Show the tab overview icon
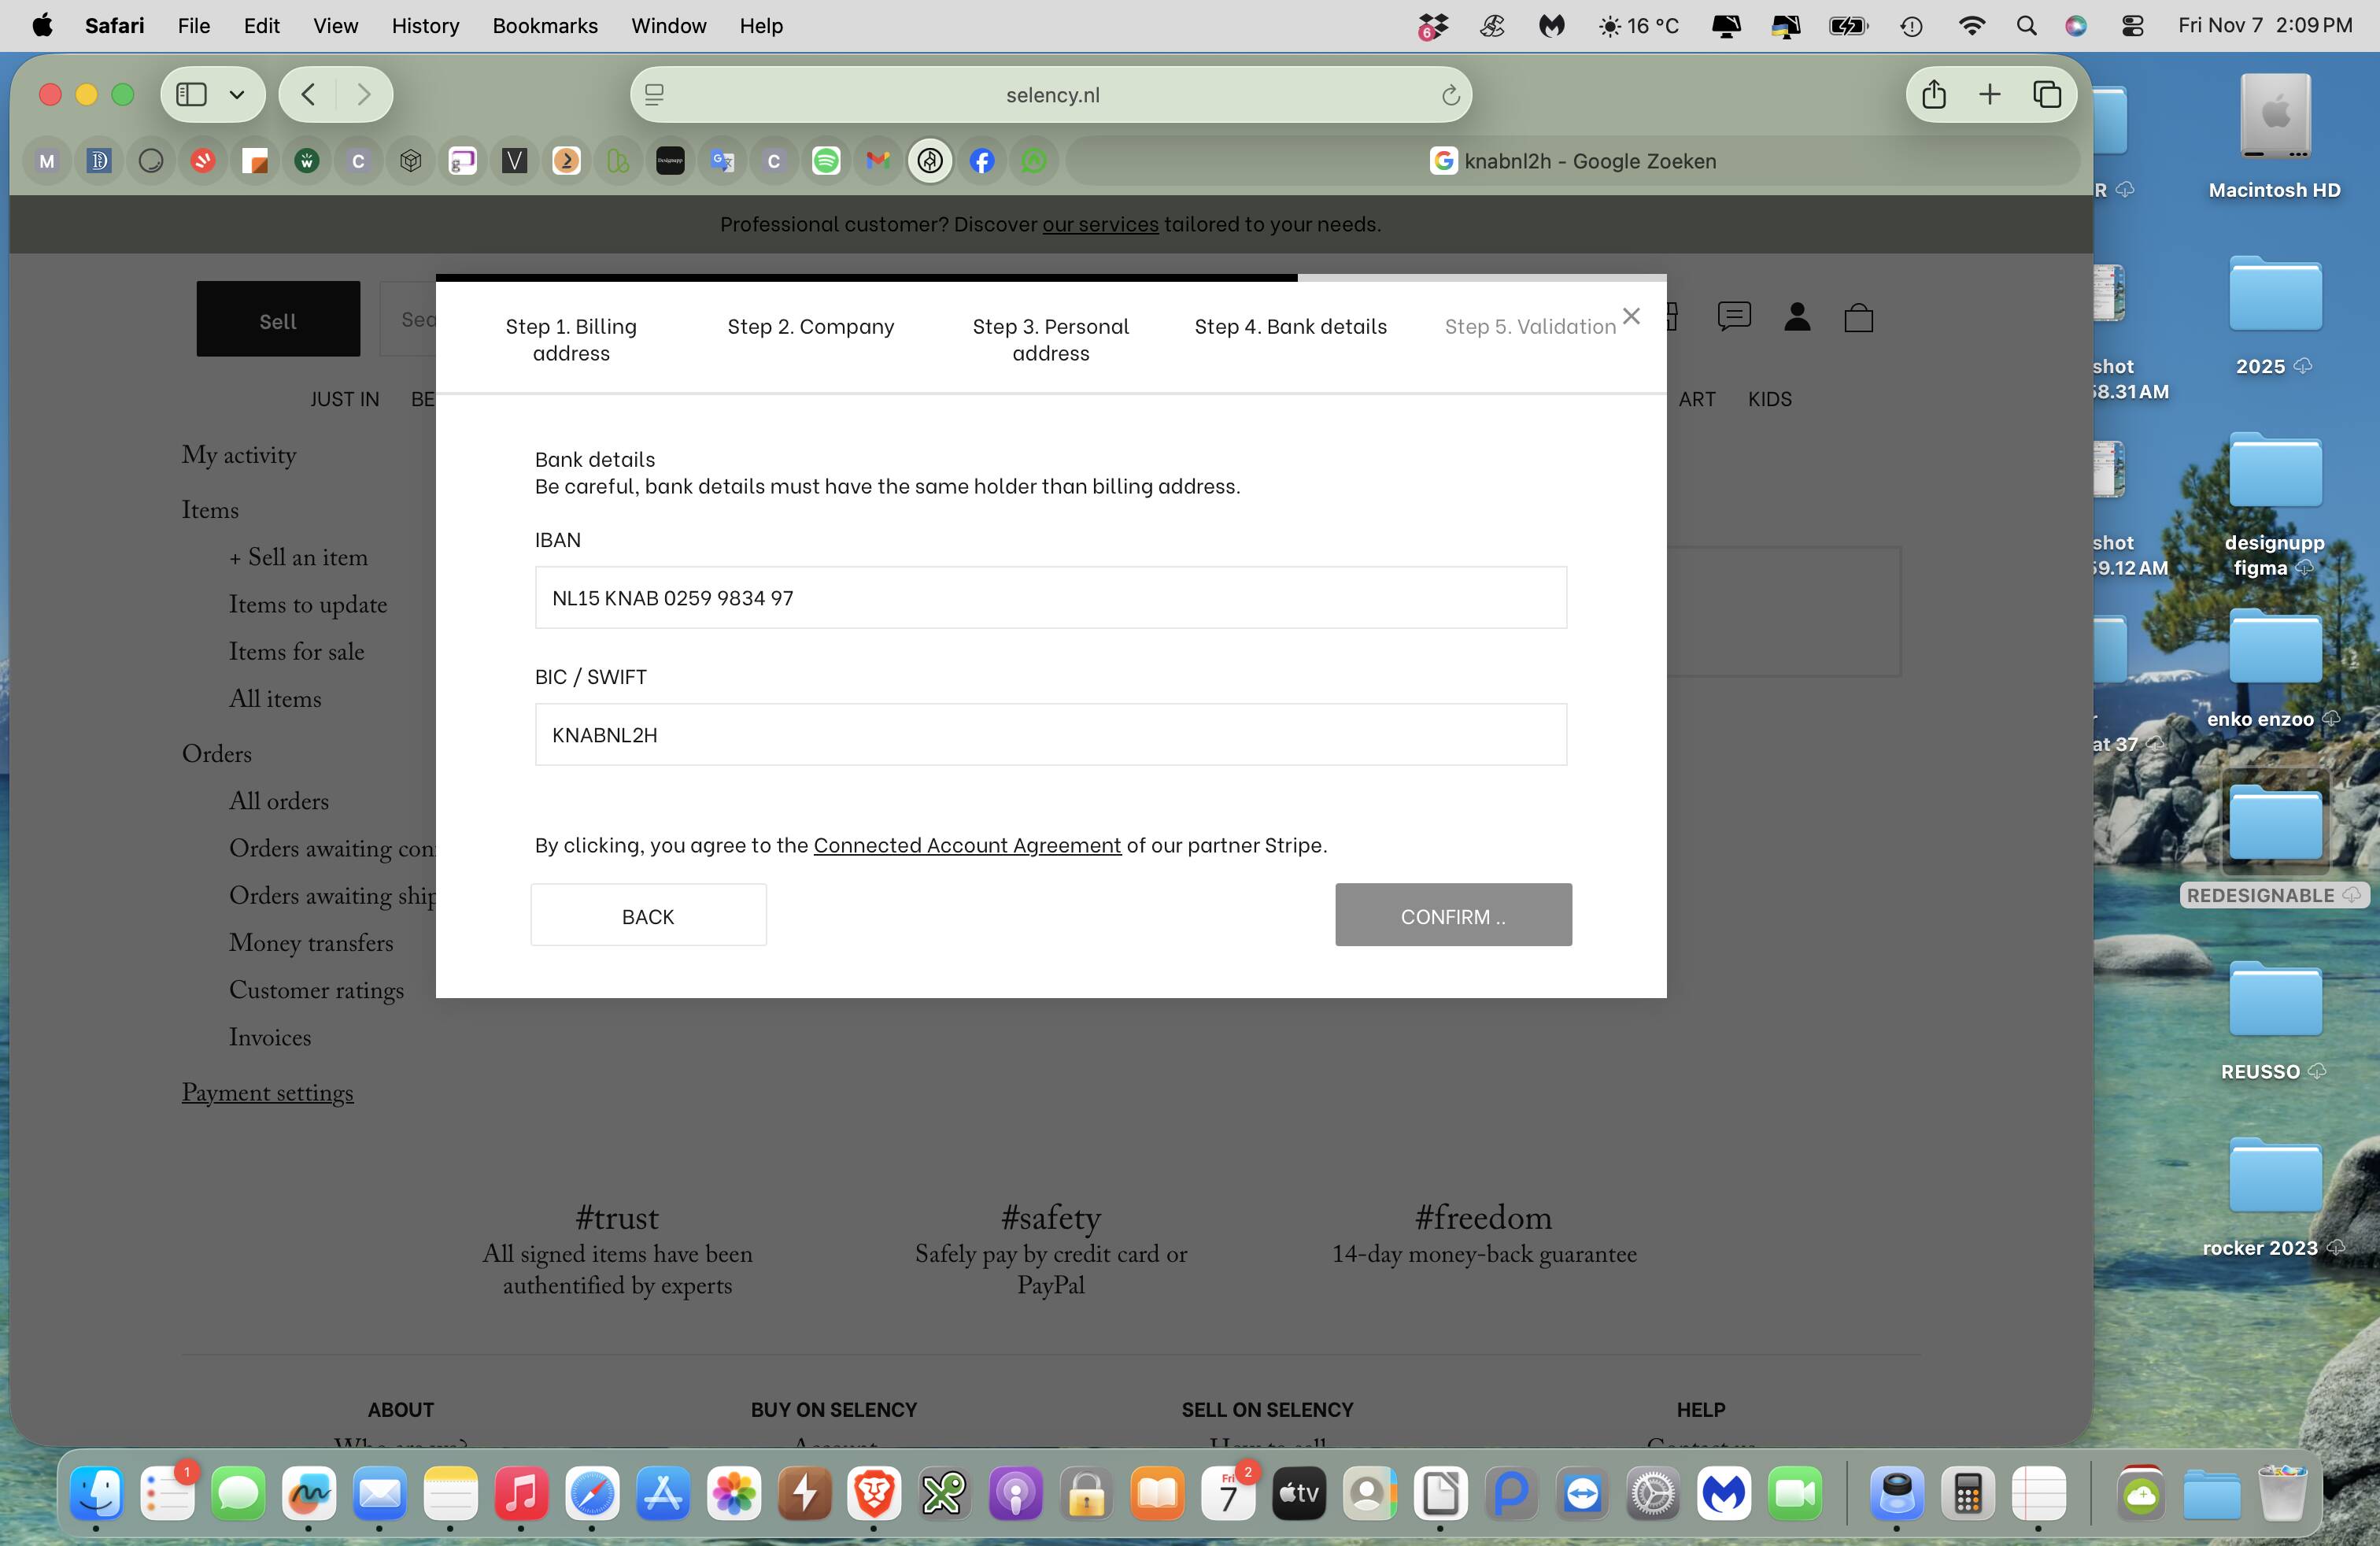Image resolution: width=2380 pixels, height=1546 pixels. click(x=2046, y=94)
